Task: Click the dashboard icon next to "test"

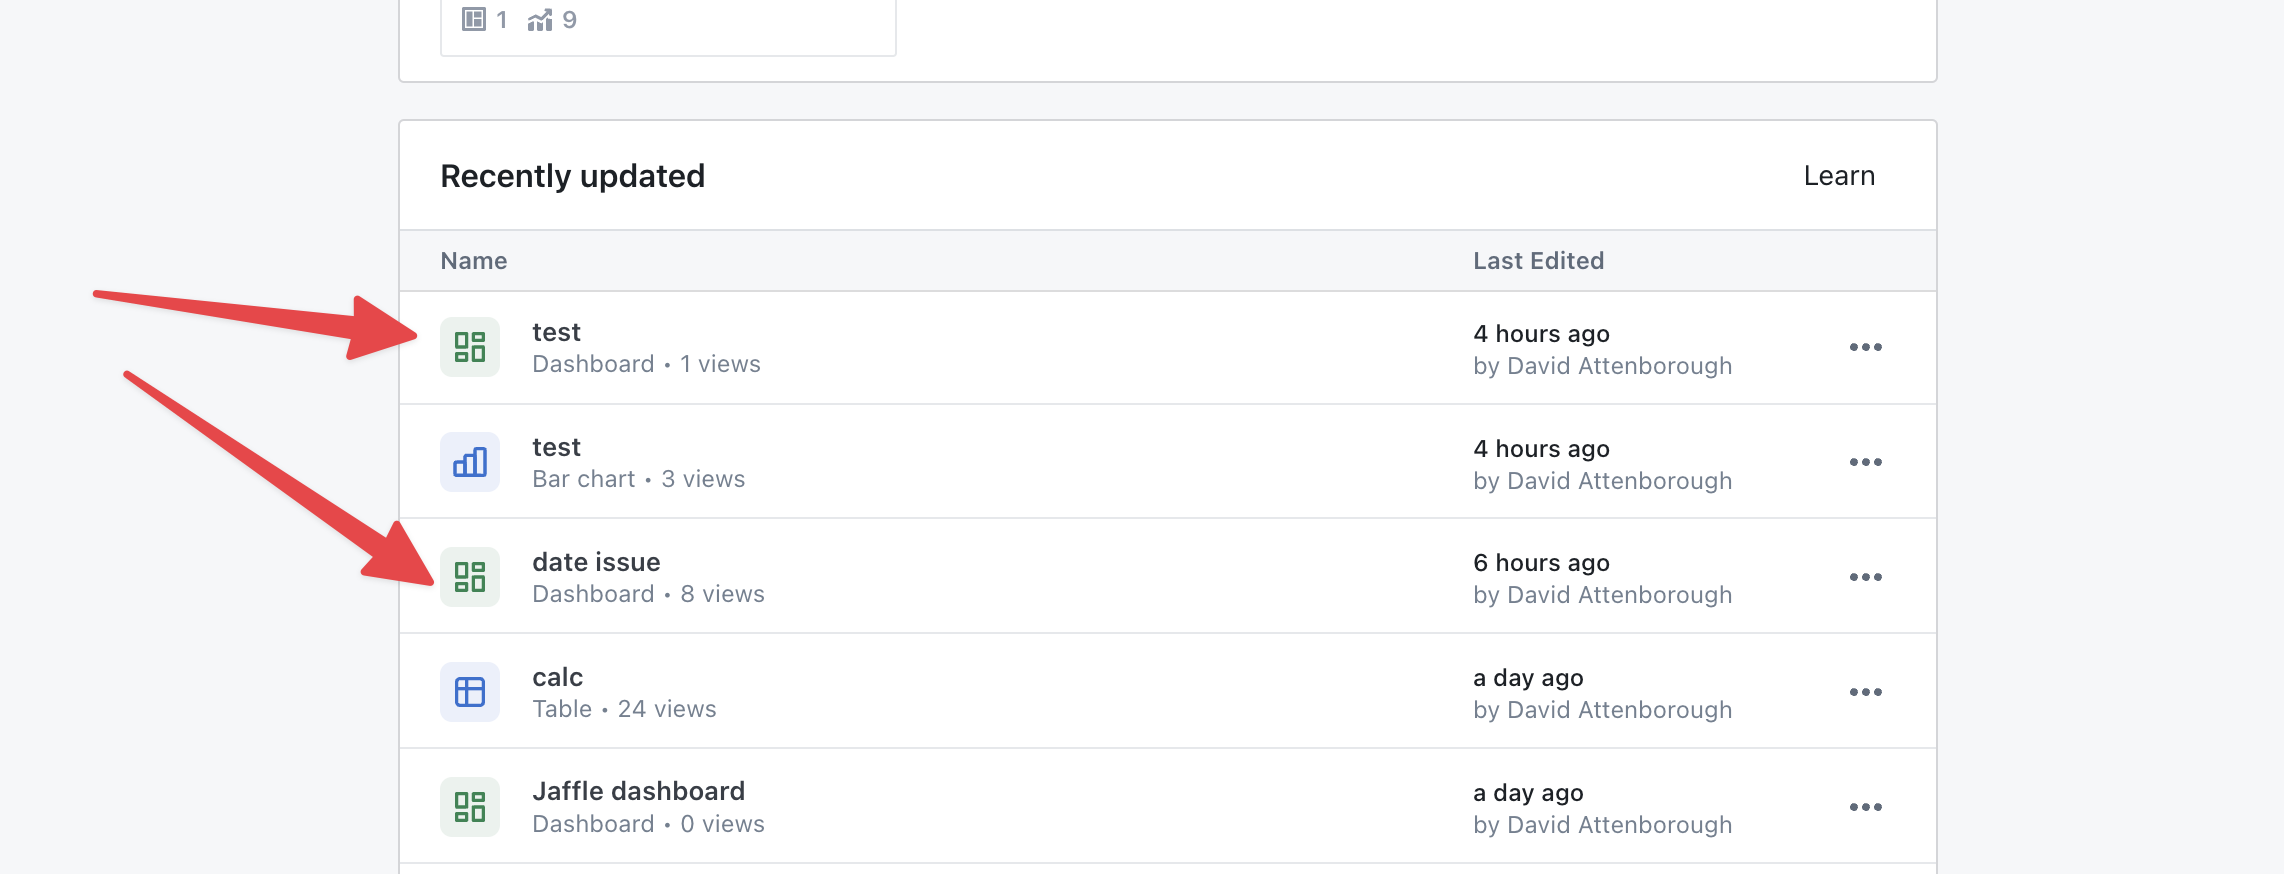Action: (x=469, y=347)
